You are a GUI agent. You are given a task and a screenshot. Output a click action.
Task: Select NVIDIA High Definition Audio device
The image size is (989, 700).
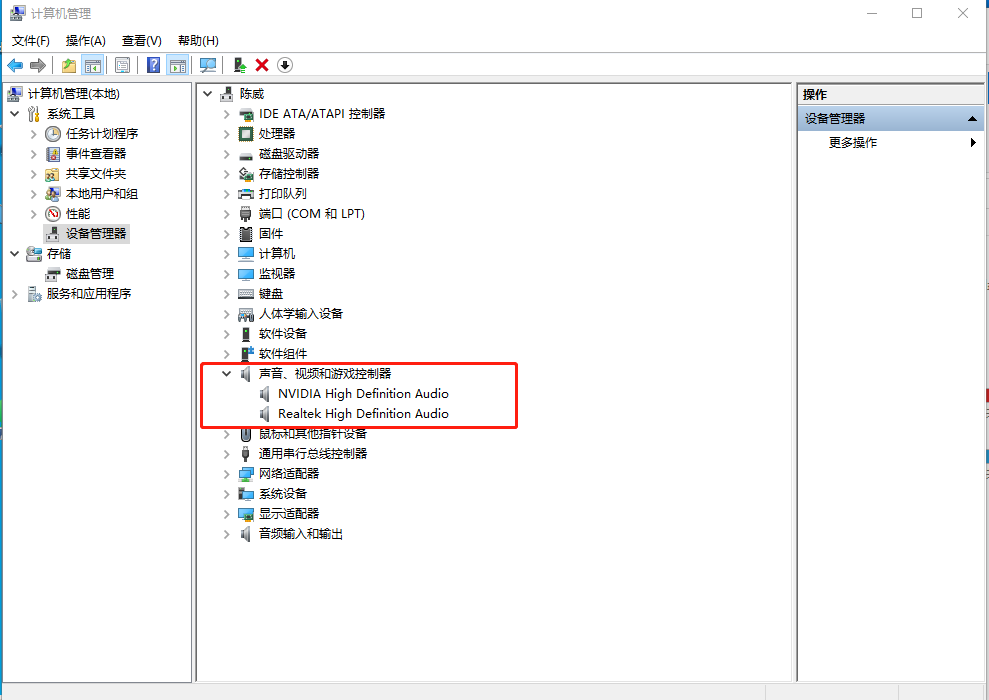(x=363, y=394)
